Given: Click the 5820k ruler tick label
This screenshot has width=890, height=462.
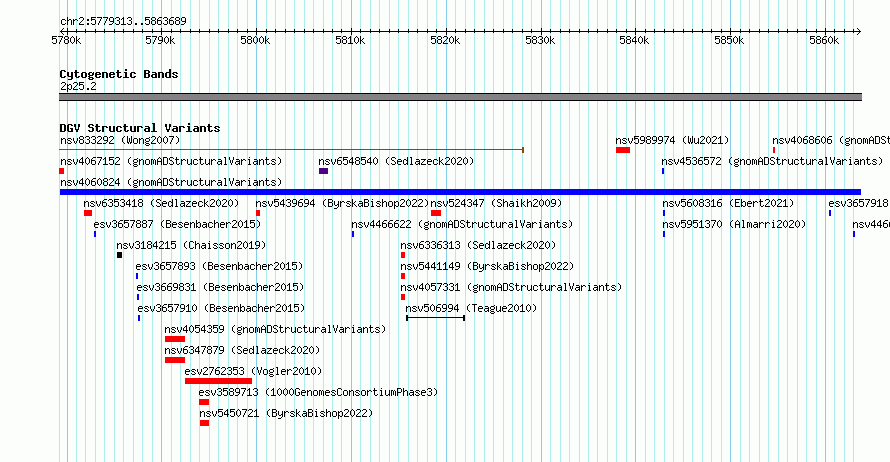Looking at the screenshot, I should point(445,41).
